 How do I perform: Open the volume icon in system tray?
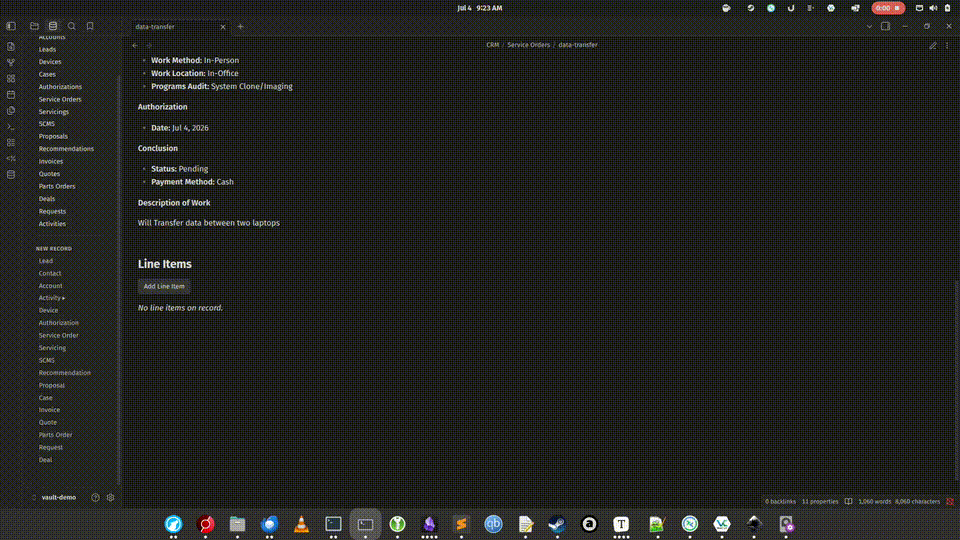pyautogui.click(x=933, y=8)
